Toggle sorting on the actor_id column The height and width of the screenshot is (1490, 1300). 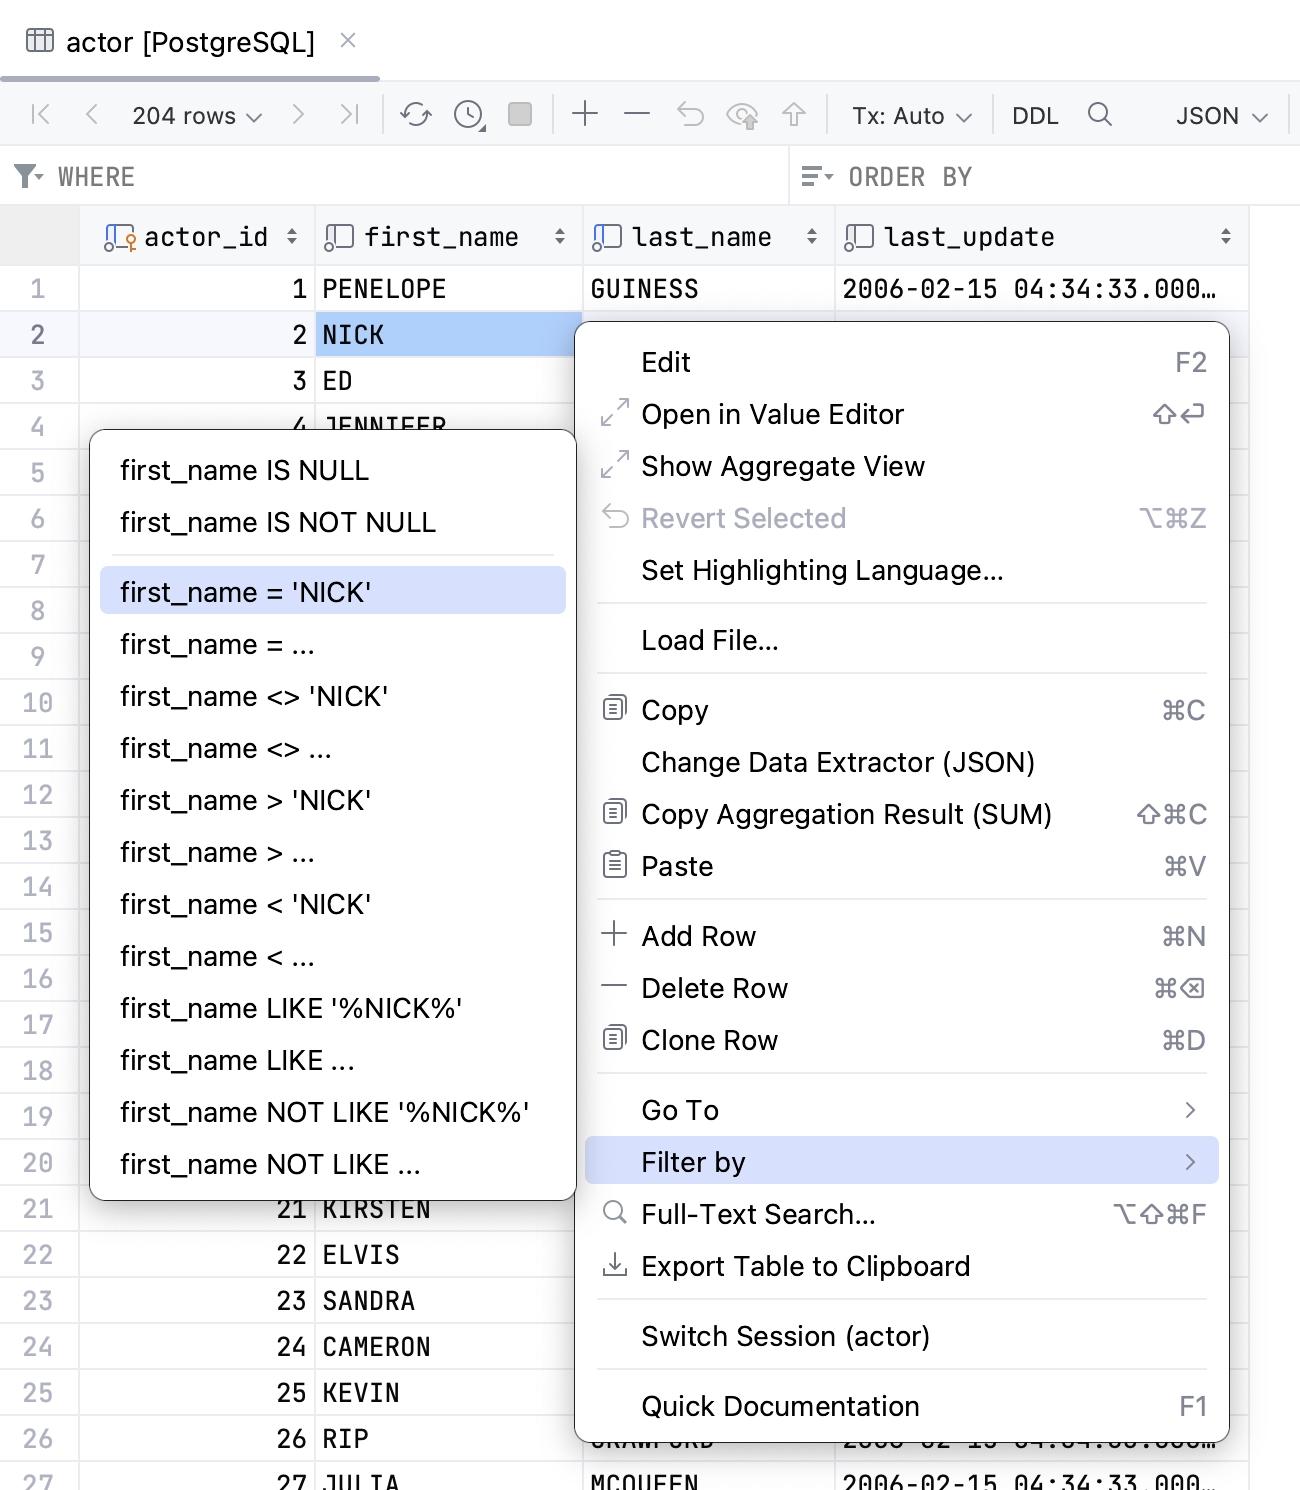(290, 236)
